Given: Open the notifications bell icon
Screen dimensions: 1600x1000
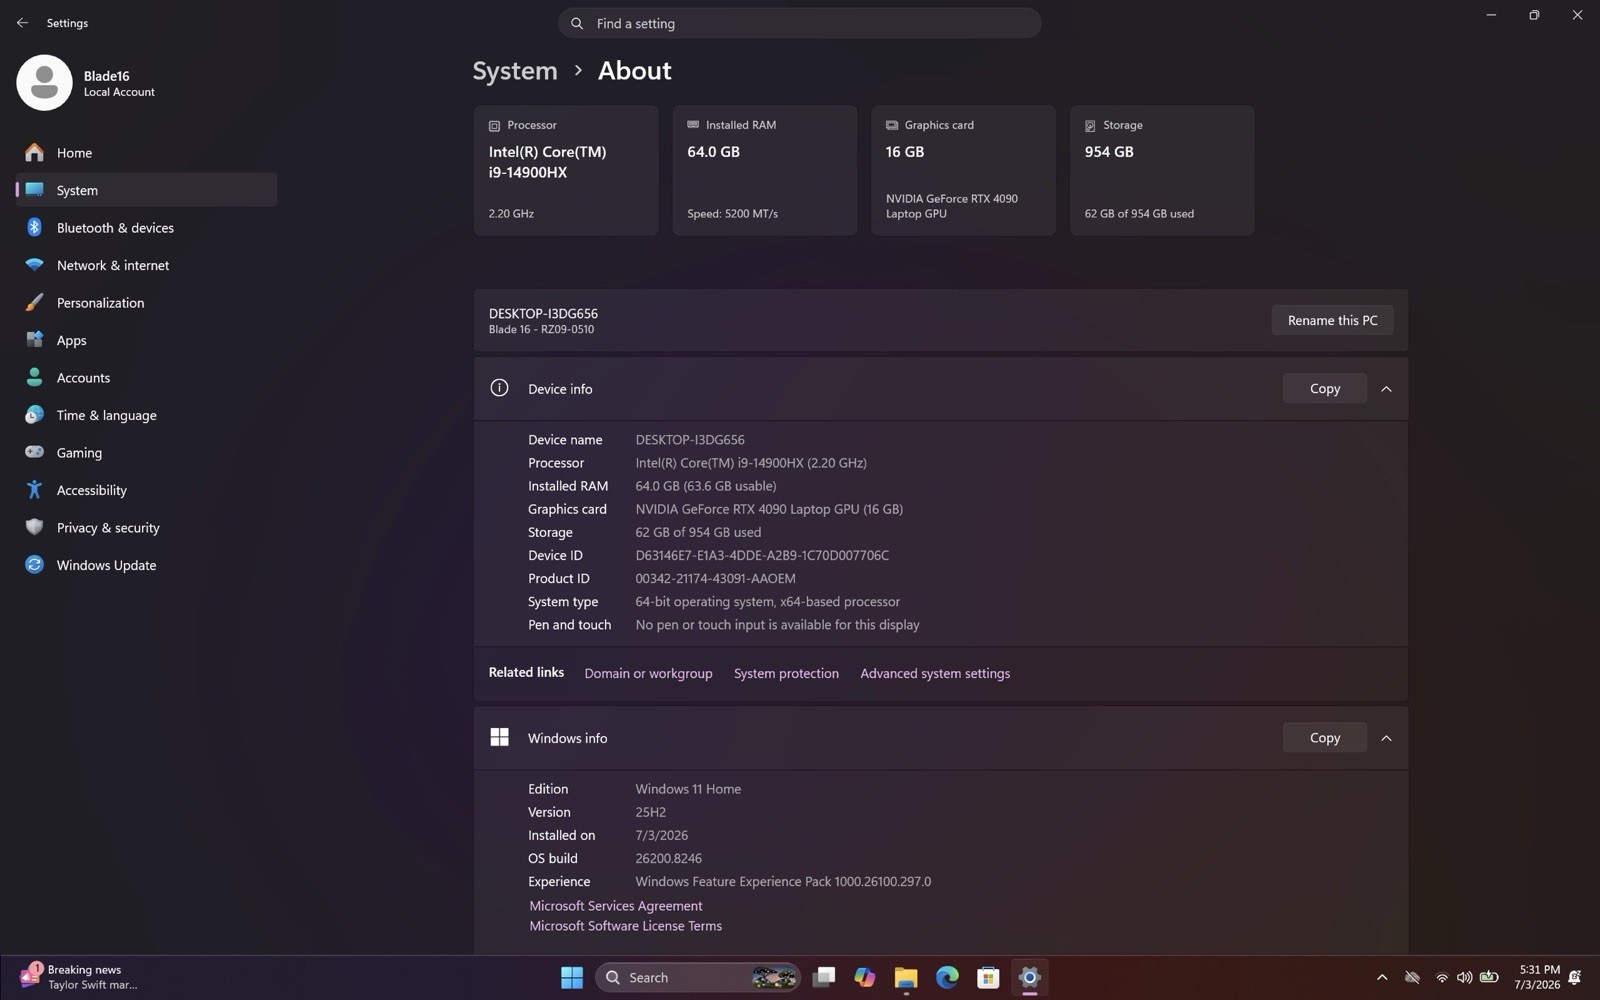Looking at the screenshot, I should [x=1575, y=977].
